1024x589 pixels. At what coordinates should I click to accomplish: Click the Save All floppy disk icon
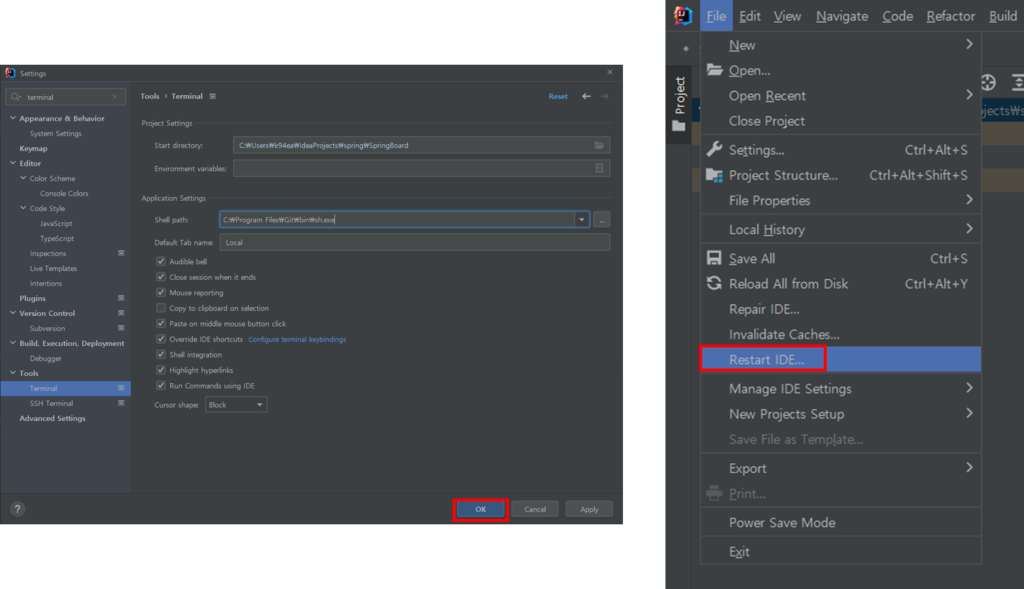click(714, 258)
